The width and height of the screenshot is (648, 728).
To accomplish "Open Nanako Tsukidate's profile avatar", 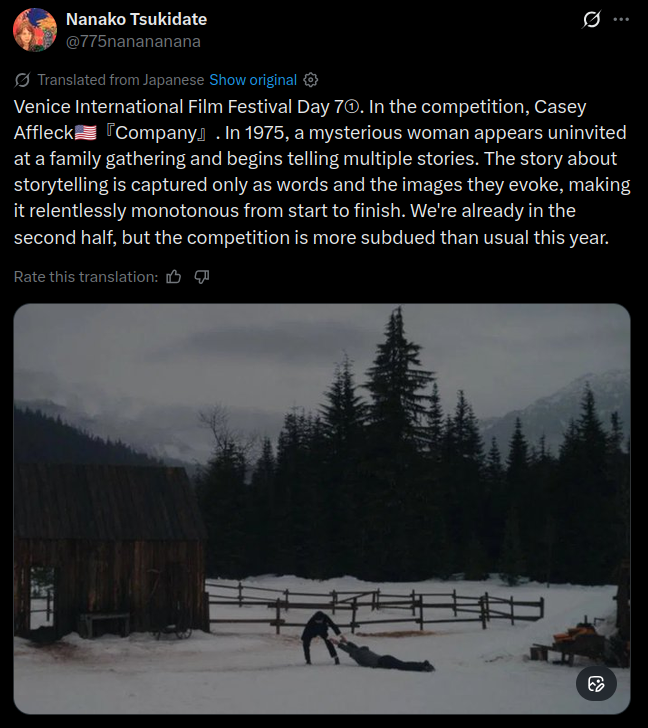I will click(35, 30).
